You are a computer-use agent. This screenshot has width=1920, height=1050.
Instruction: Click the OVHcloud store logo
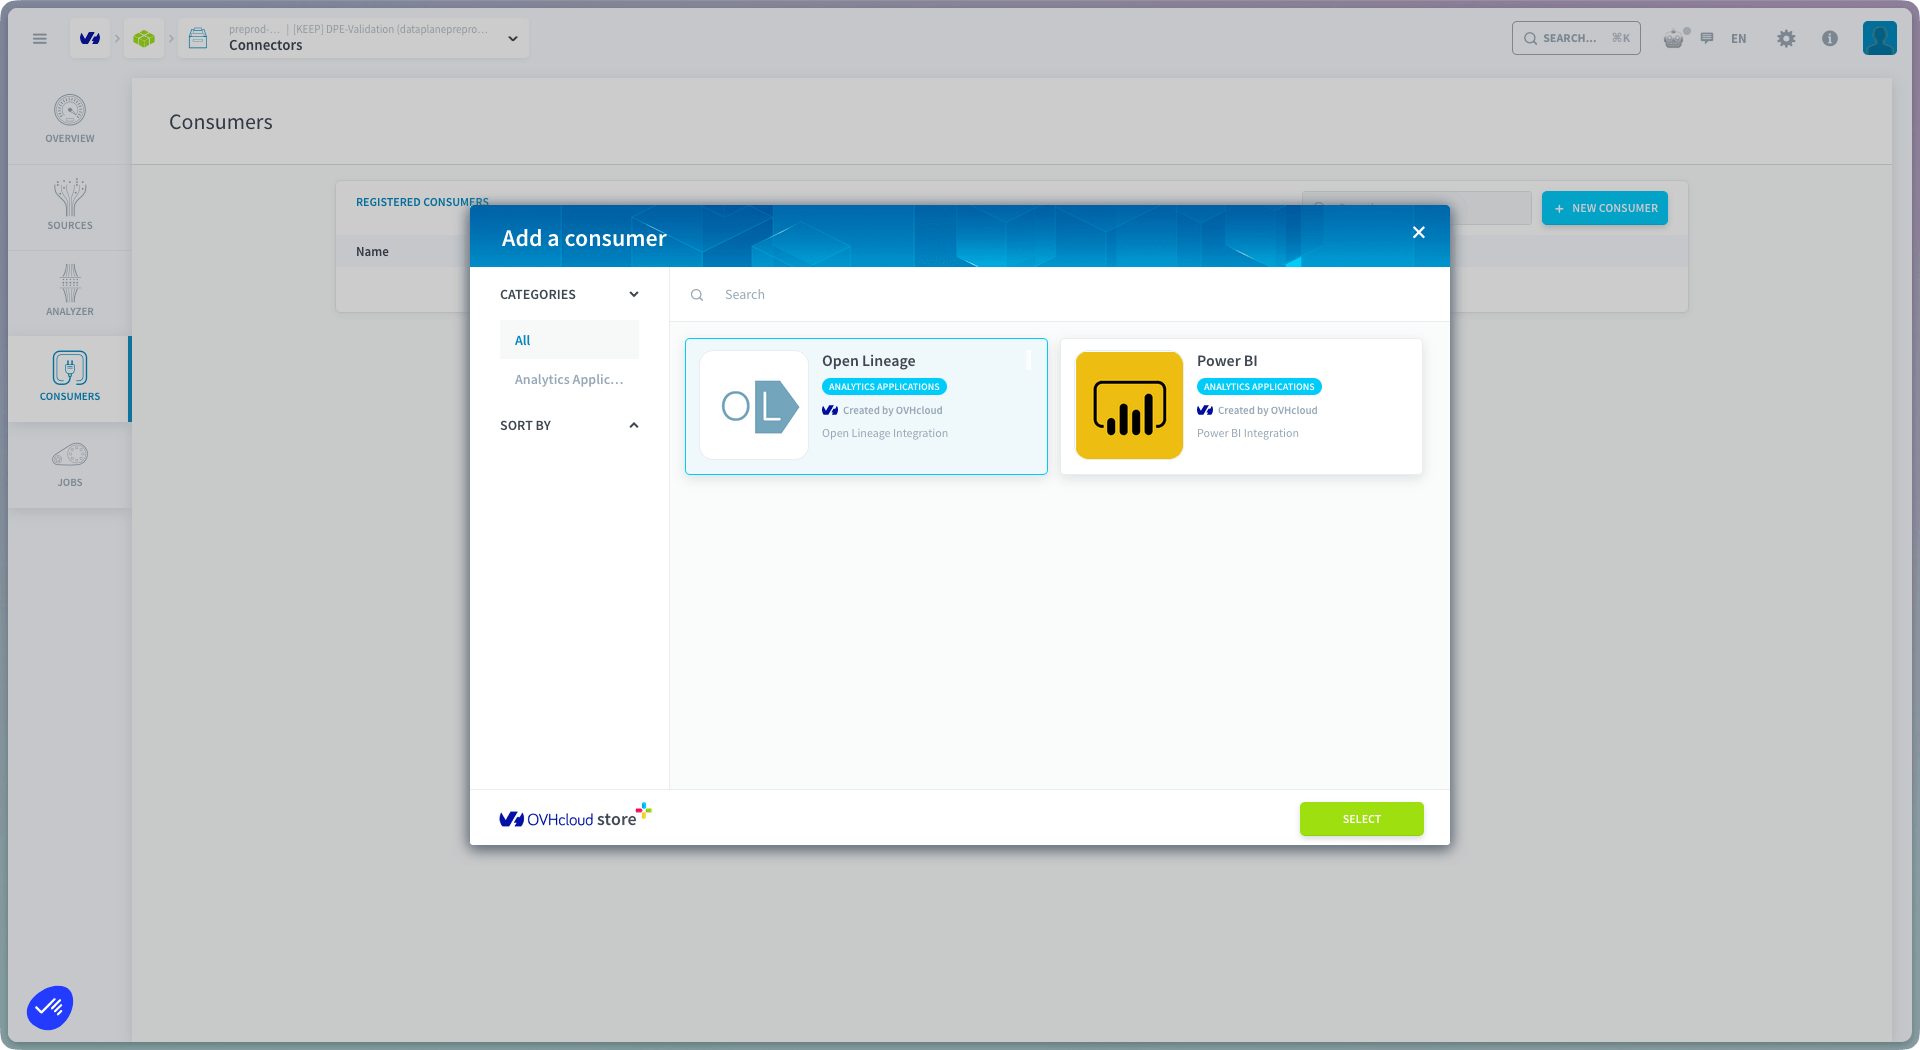click(575, 817)
